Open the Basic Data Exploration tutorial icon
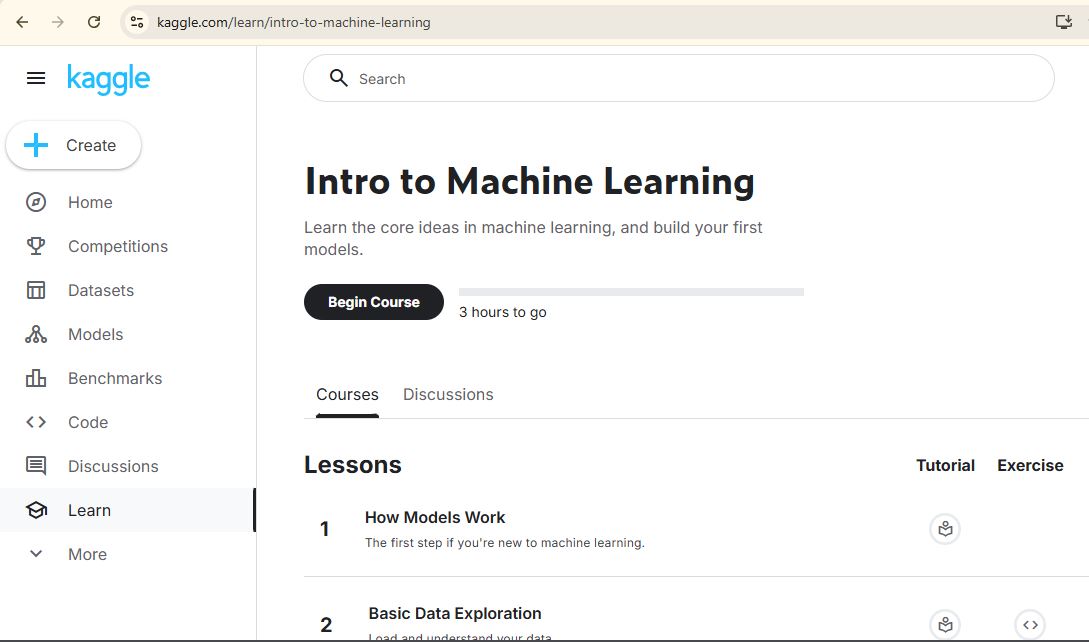Screen dimensions: 1089x642 tap(945, 625)
